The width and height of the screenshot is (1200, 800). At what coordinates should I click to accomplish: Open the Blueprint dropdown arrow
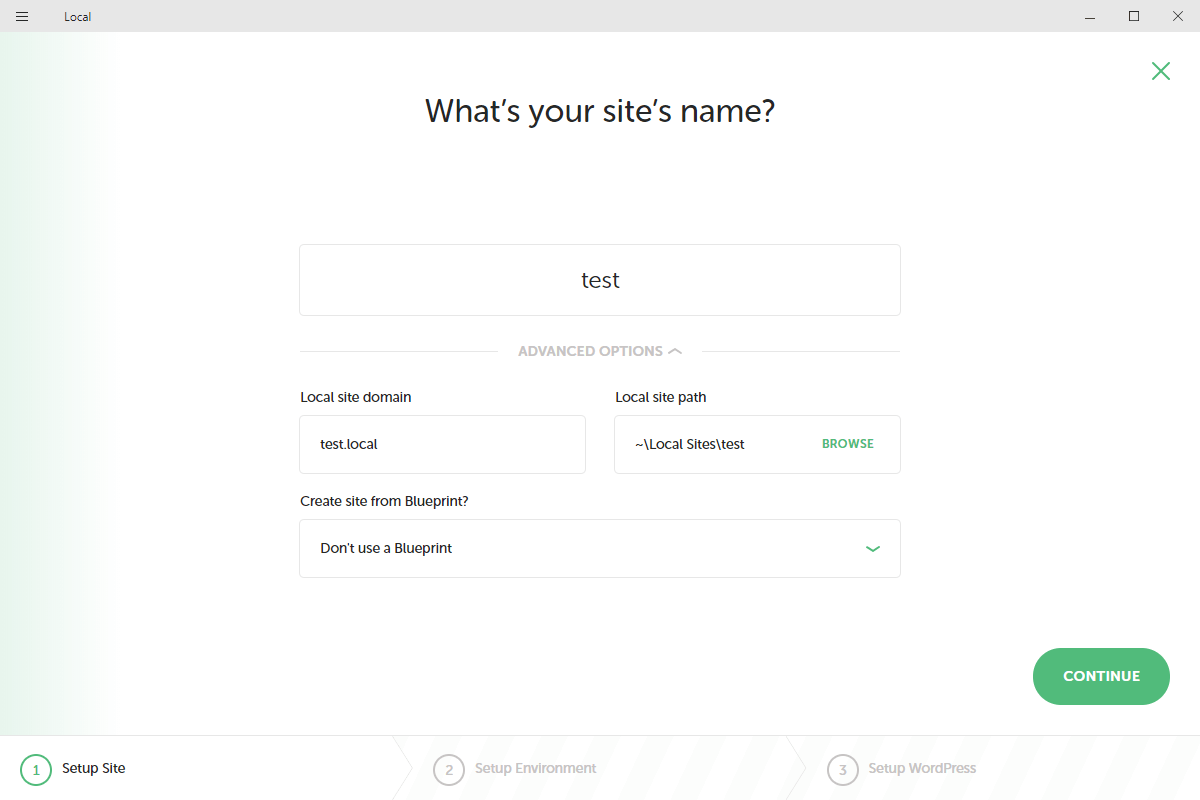873,548
